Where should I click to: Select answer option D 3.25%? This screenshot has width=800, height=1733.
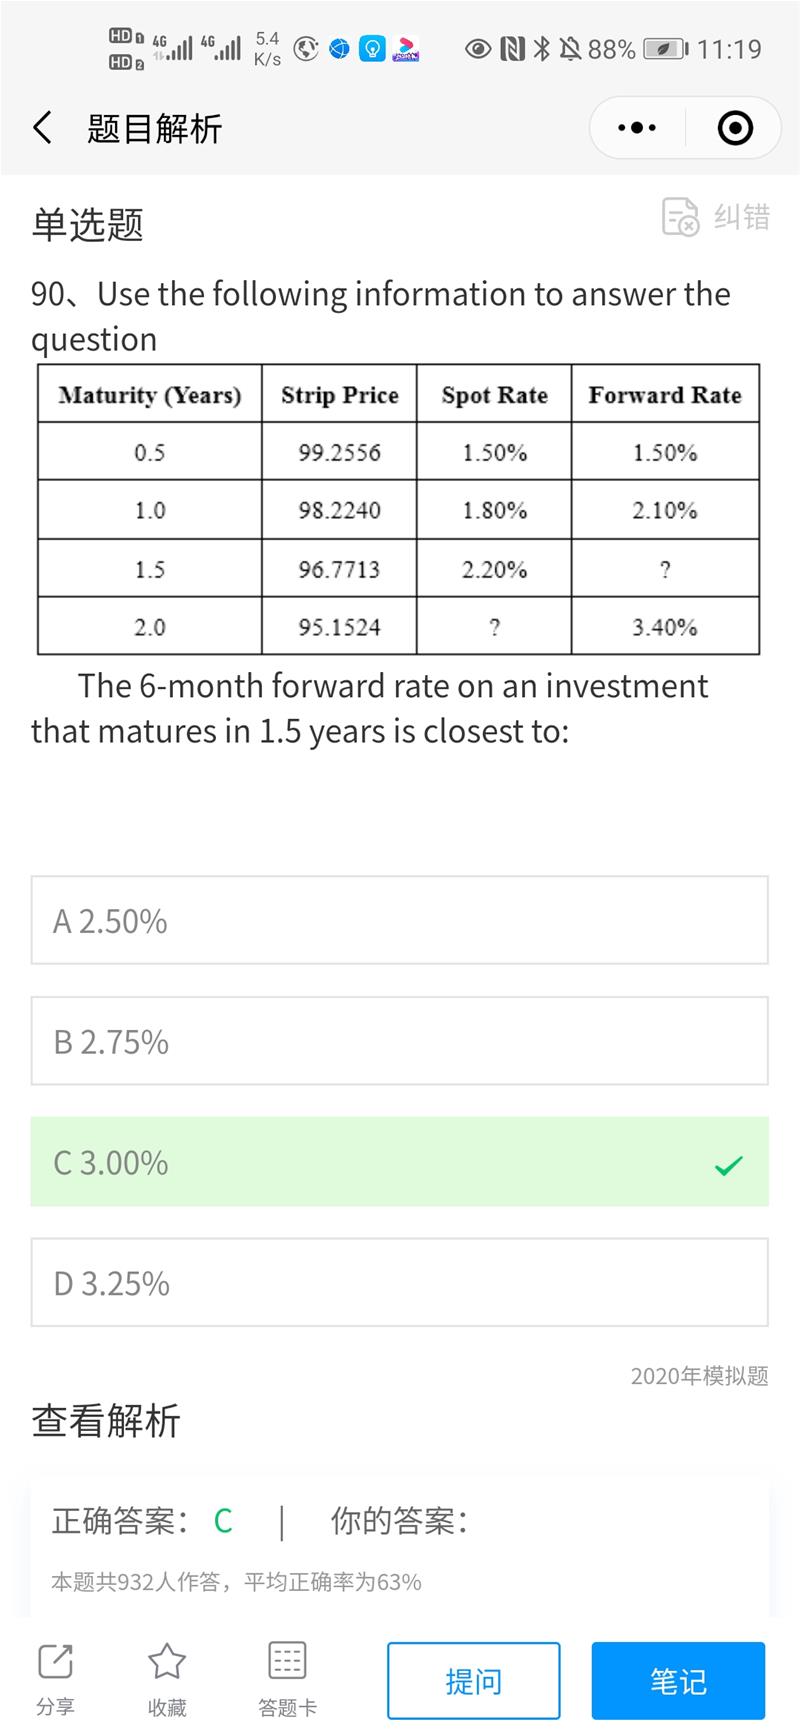[x=399, y=1282]
